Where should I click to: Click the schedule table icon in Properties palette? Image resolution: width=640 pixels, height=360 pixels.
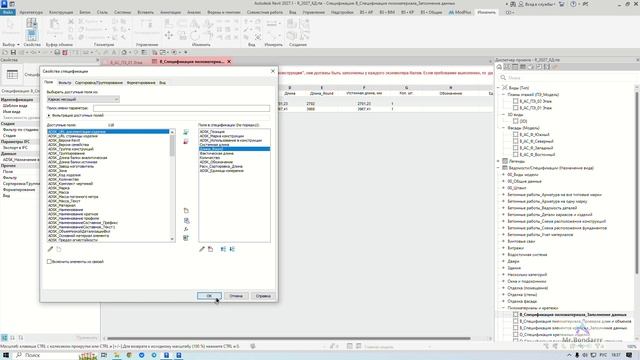pyautogui.click(x=12, y=75)
